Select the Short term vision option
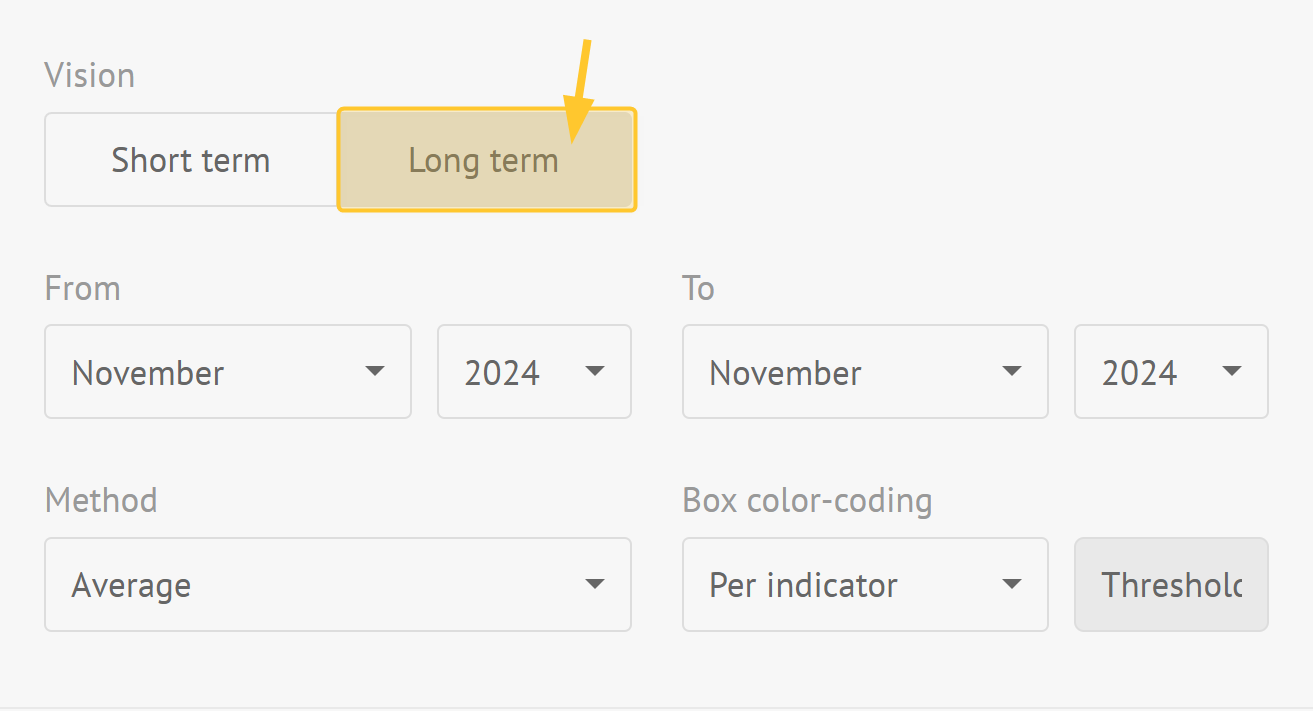 (190, 159)
